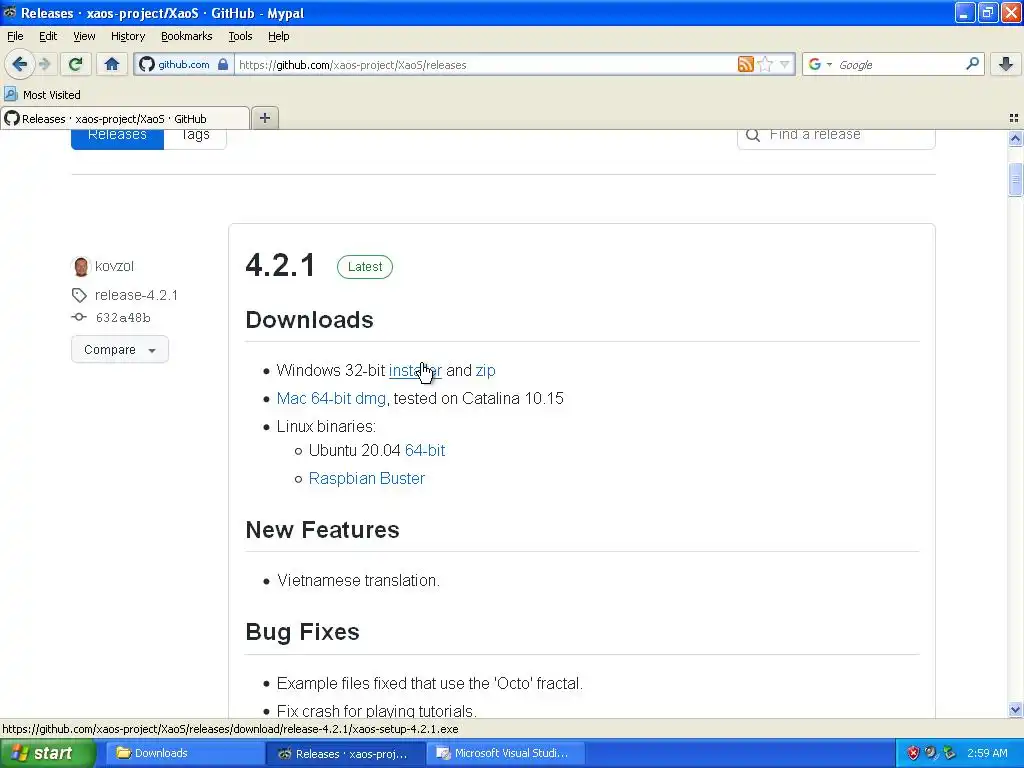1024x768 pixels.
Task: Download Ubuntu 20.04 64-bit binary link
Action: point(425,451)
